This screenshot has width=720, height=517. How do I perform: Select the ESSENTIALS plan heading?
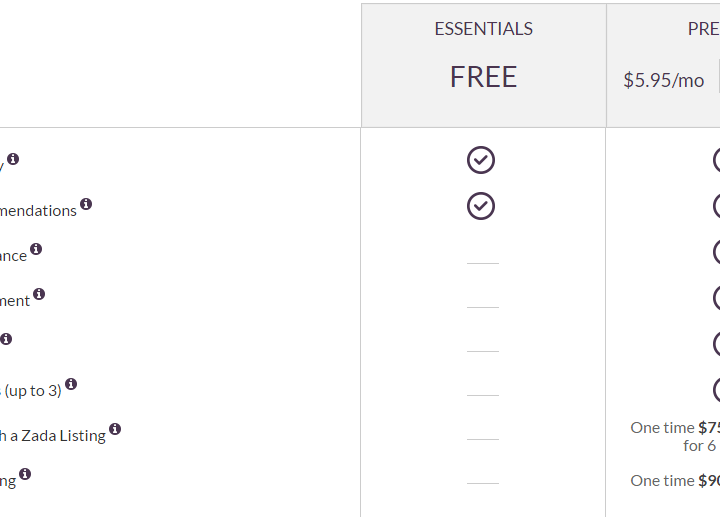[484, 29]
